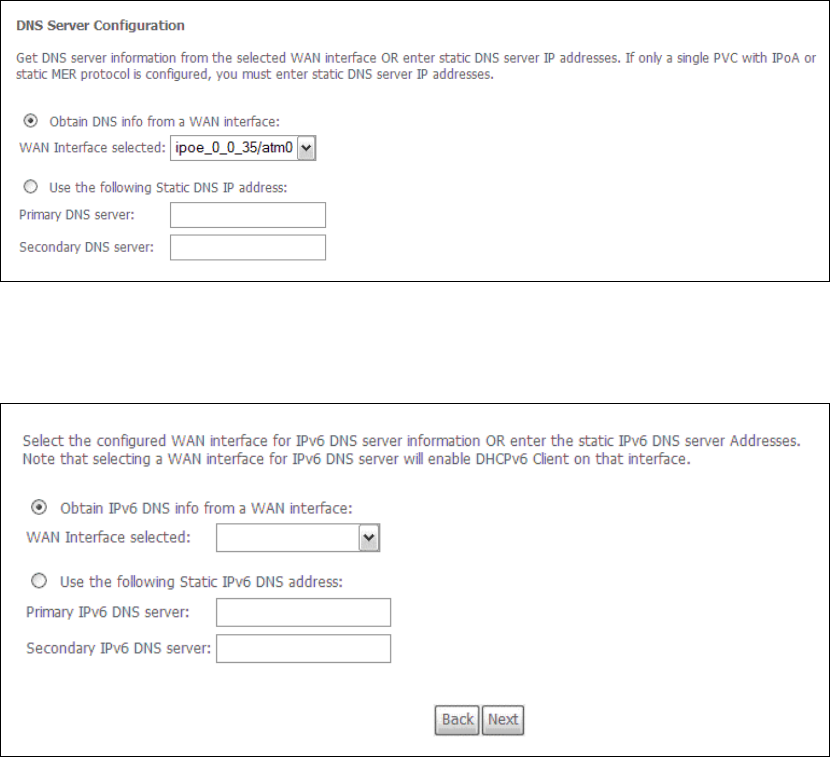
Task: Click the Next button
Action: [x=503, y=720]
